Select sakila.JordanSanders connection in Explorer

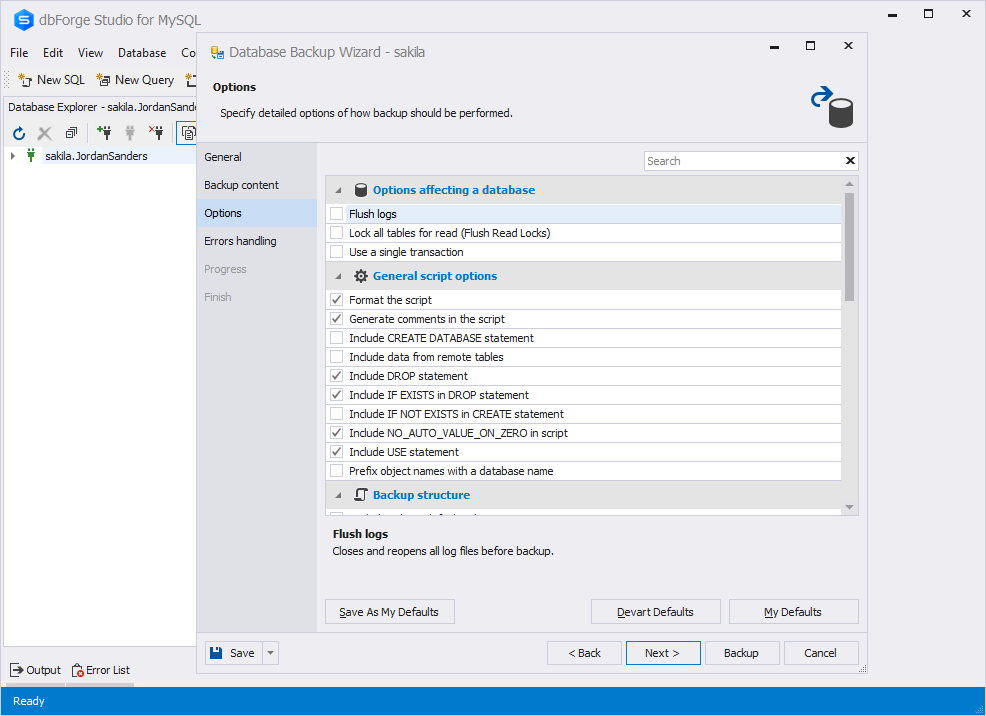tap(96, 156)
